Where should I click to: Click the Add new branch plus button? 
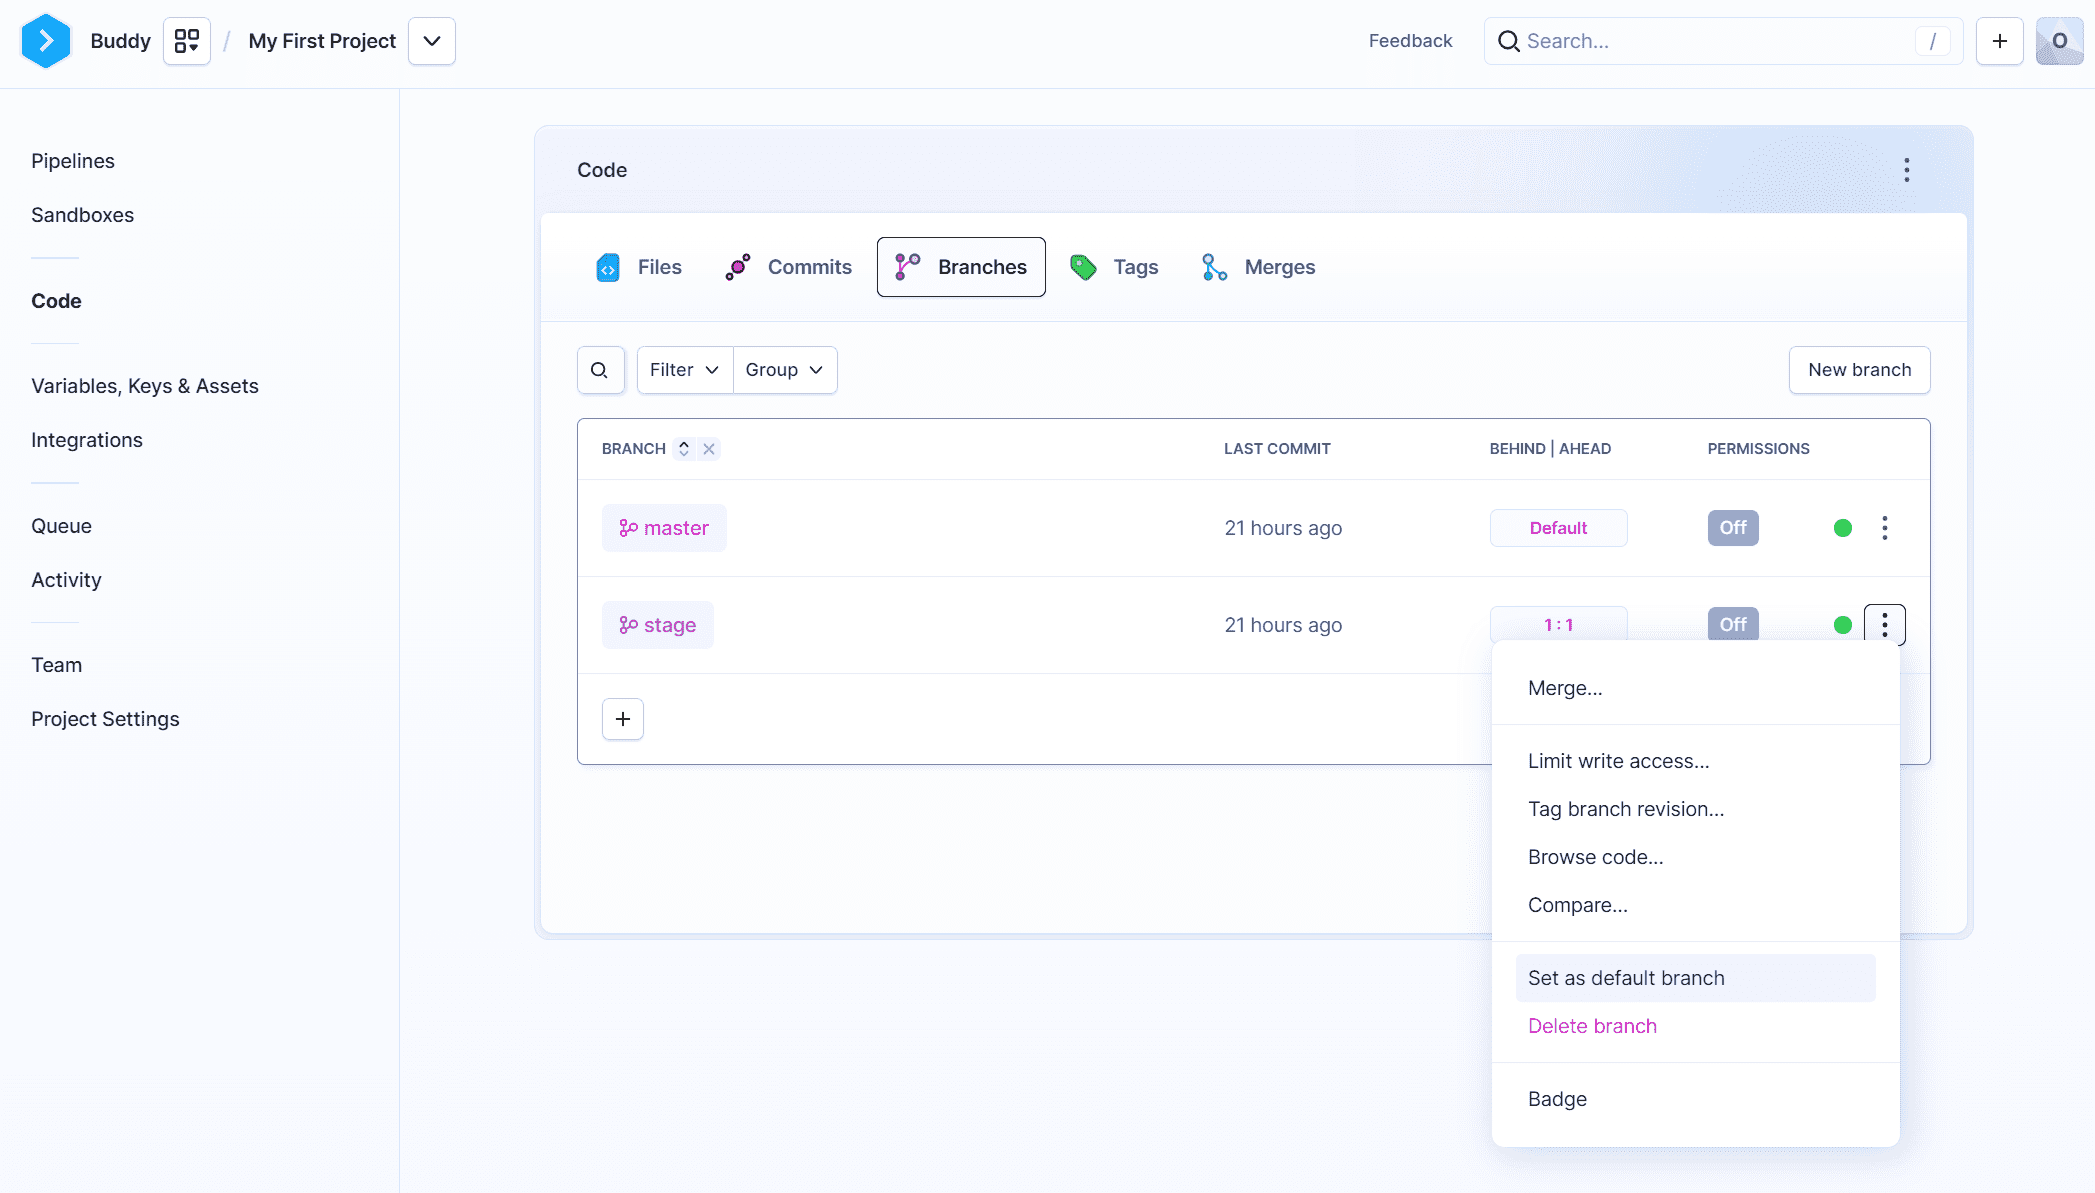(622, 718)
